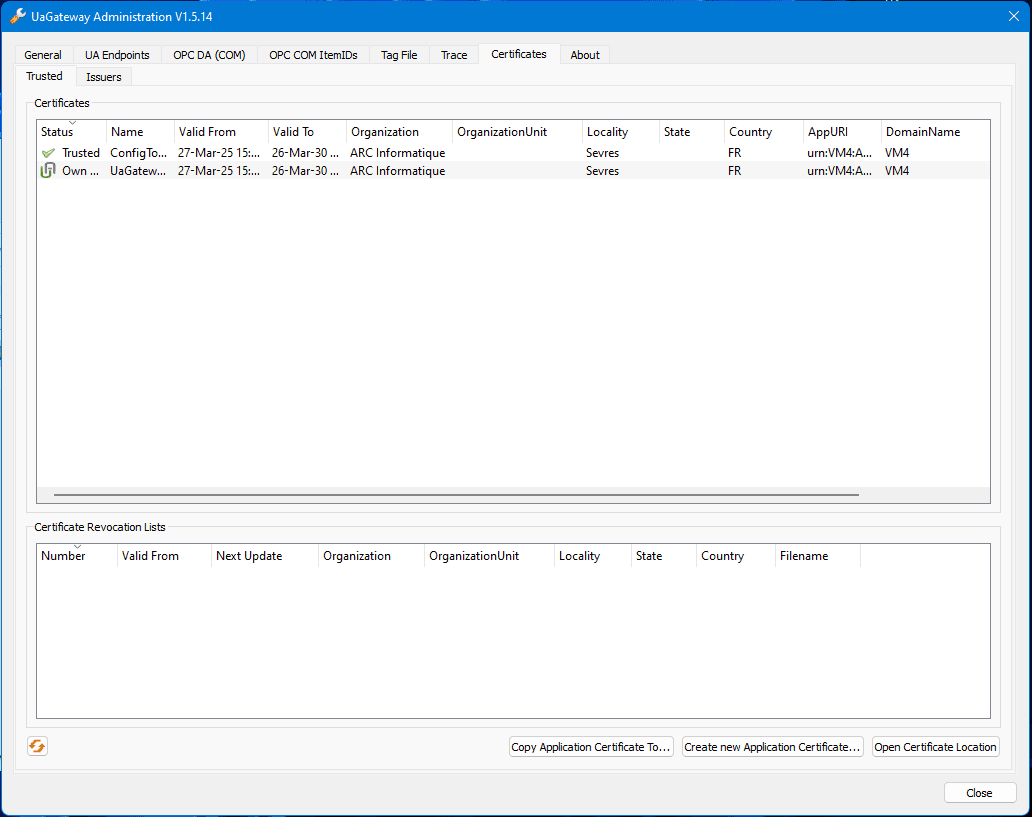Select the UaGatew... certificate name cell
Screen dimensions: 1032x817
(x=138, y=171)
